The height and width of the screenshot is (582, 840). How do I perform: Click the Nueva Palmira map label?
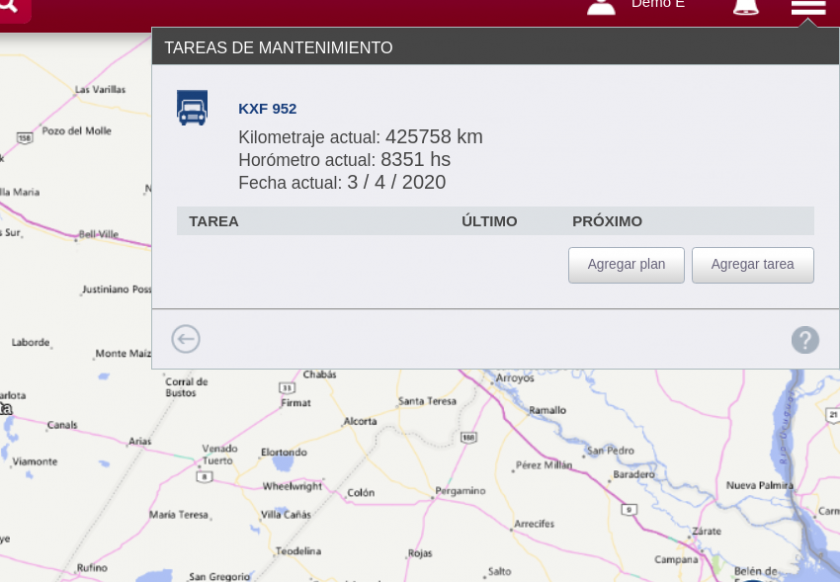point(760,485)
